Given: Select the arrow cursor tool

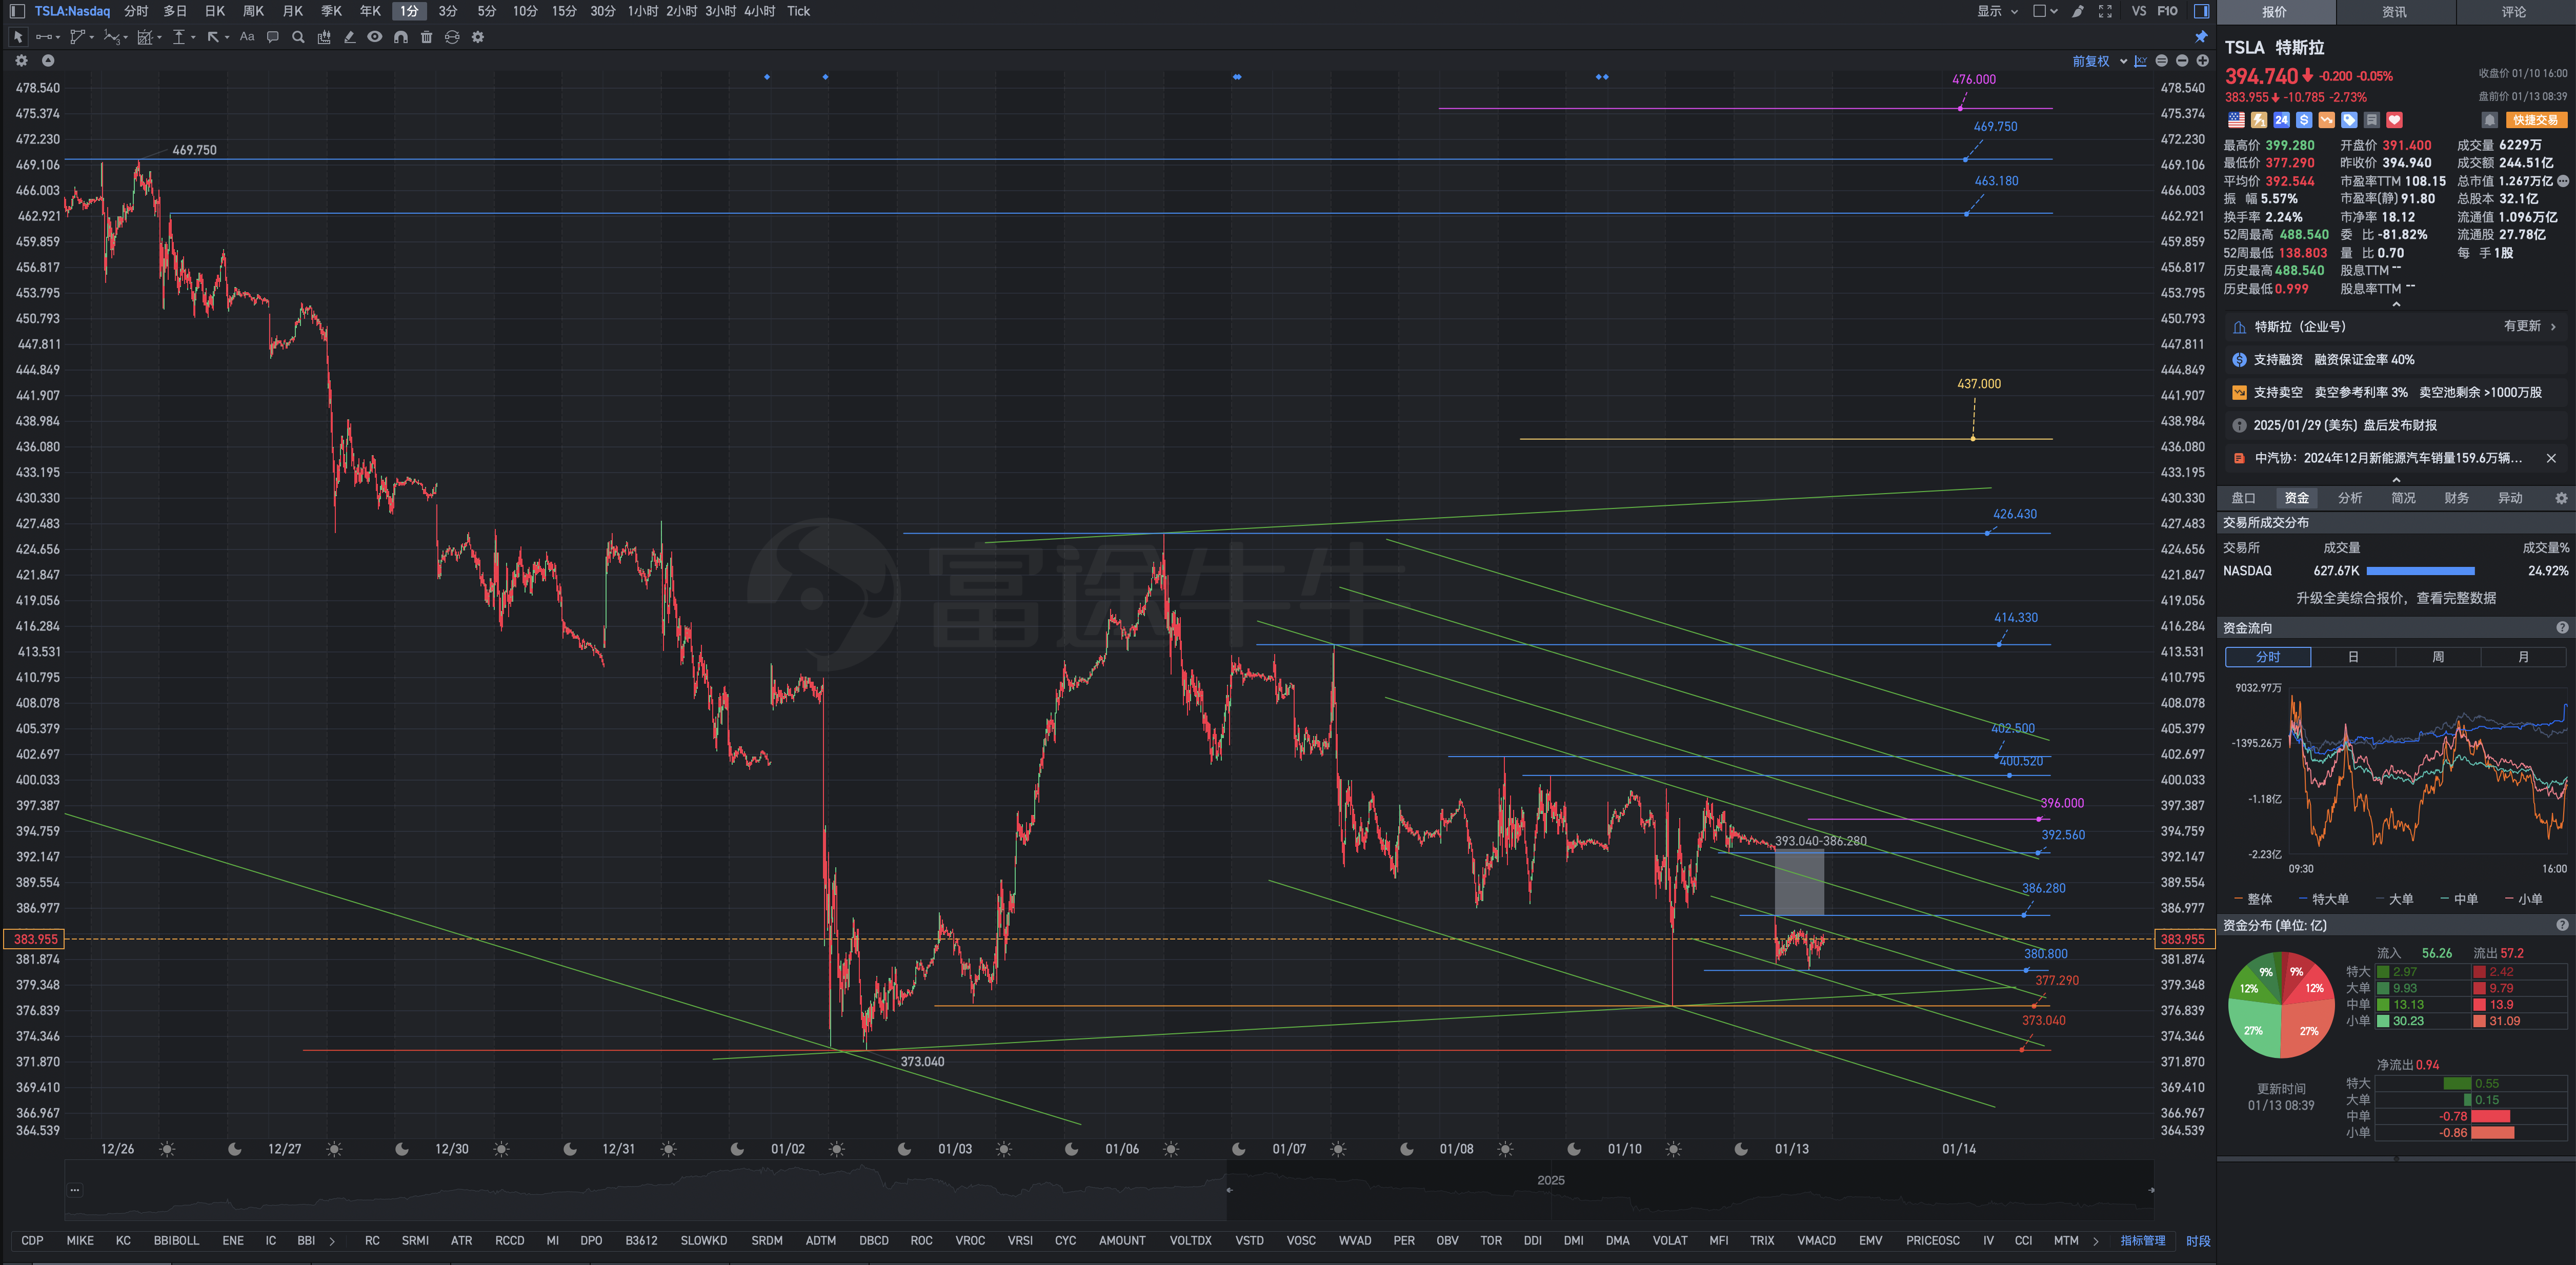Looking at the screenshot, I should (x=18, y=37).
